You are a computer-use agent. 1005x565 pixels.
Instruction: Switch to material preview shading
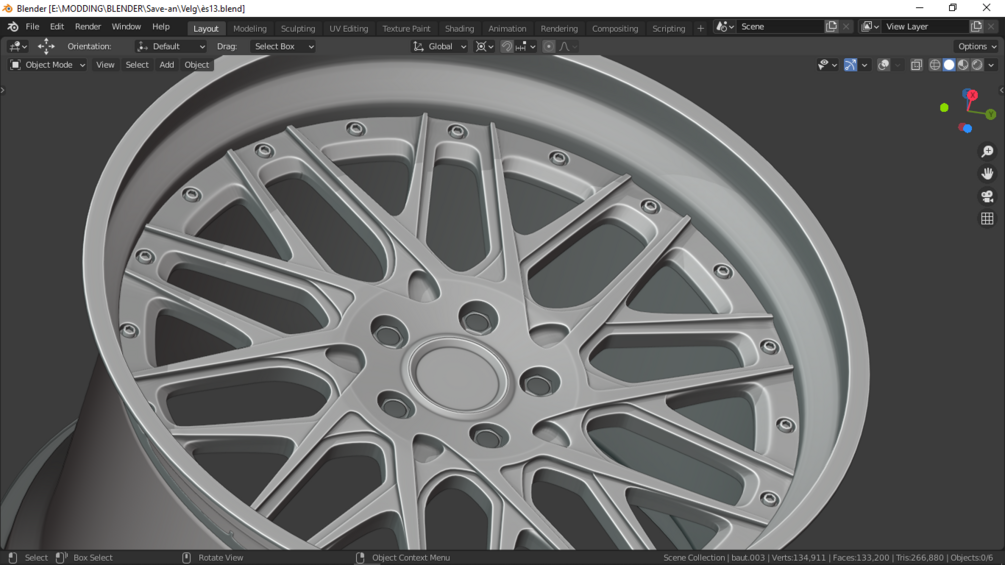[963, 65]
